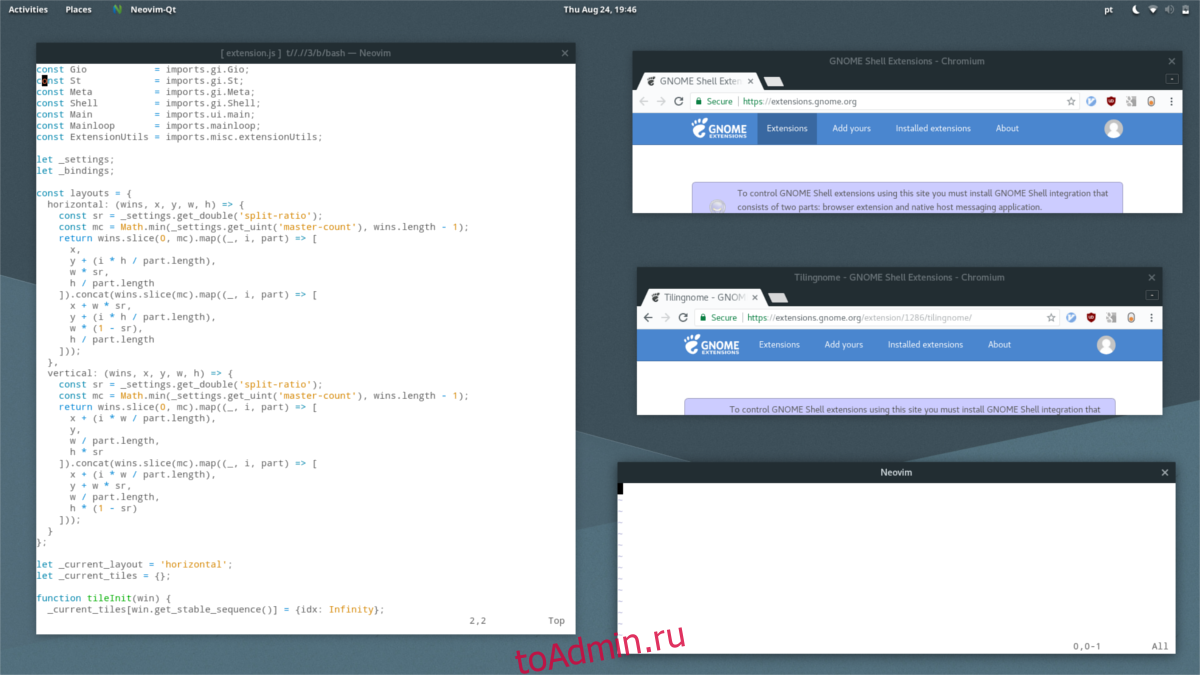Click the night light moon icon in top panel
The image size is (1200, 675).
pyautogui.click(x=1135, y=9)
